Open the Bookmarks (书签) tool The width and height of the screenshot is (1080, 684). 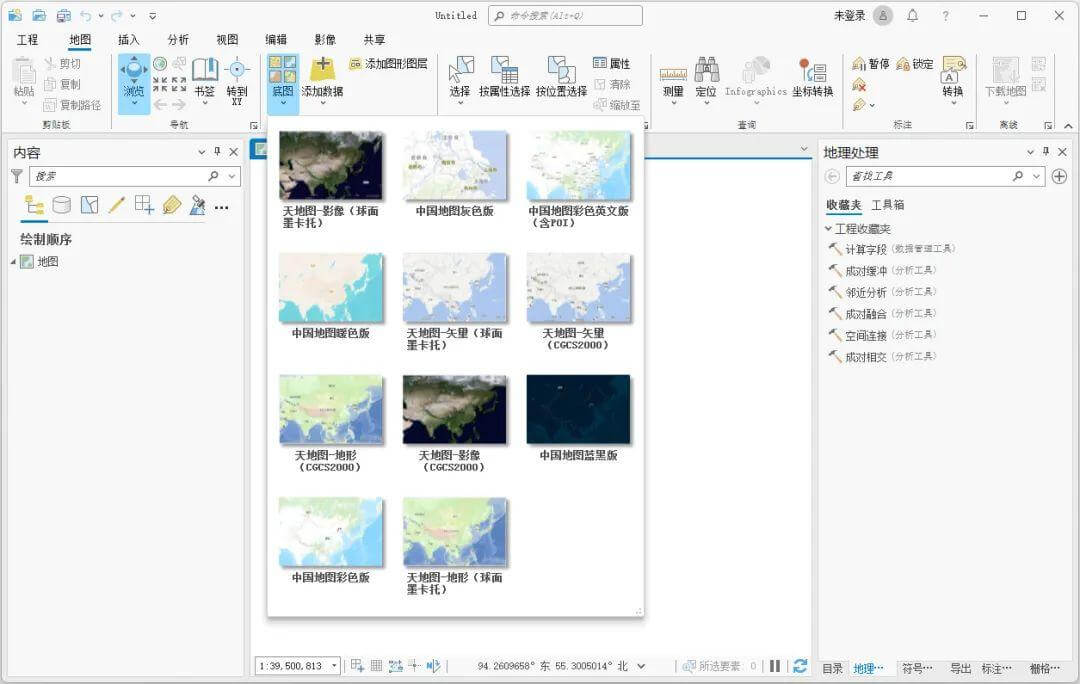(204, 76)
